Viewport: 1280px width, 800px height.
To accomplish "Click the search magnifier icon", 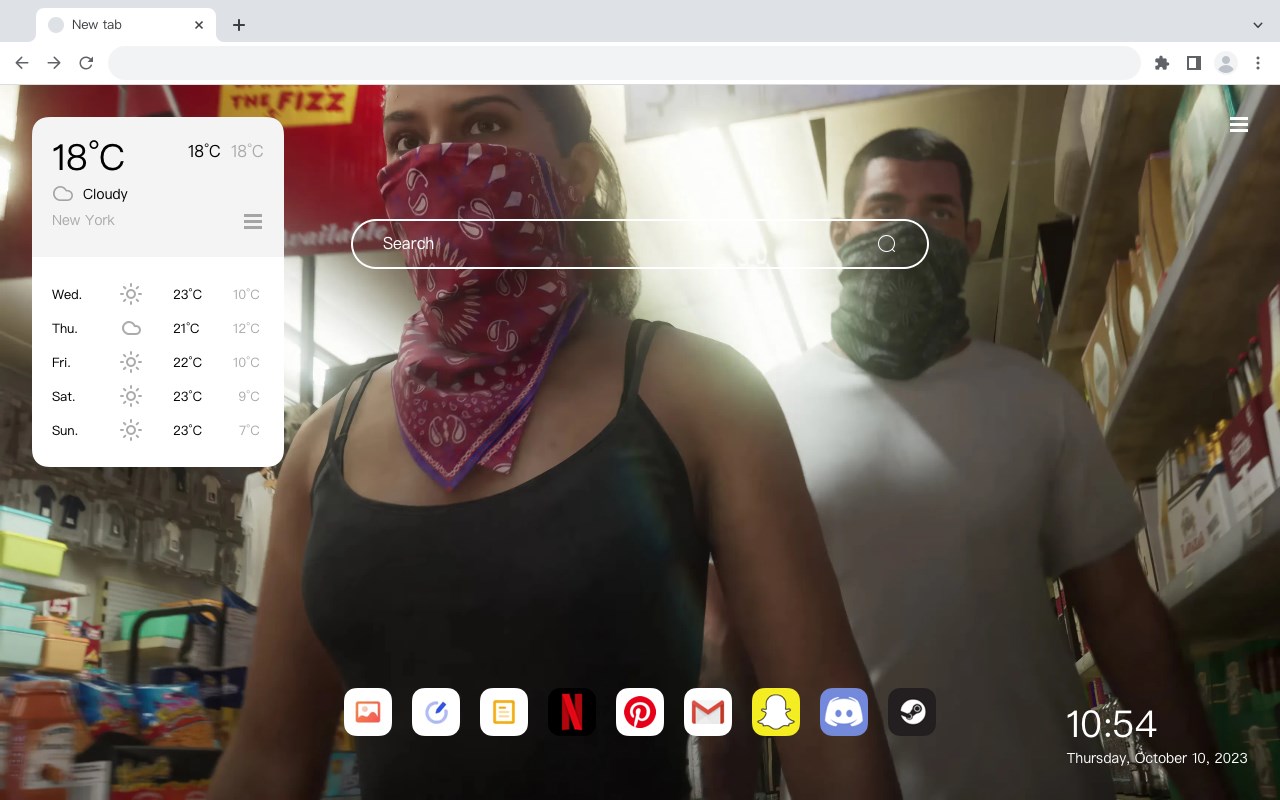I will point(887,244).
